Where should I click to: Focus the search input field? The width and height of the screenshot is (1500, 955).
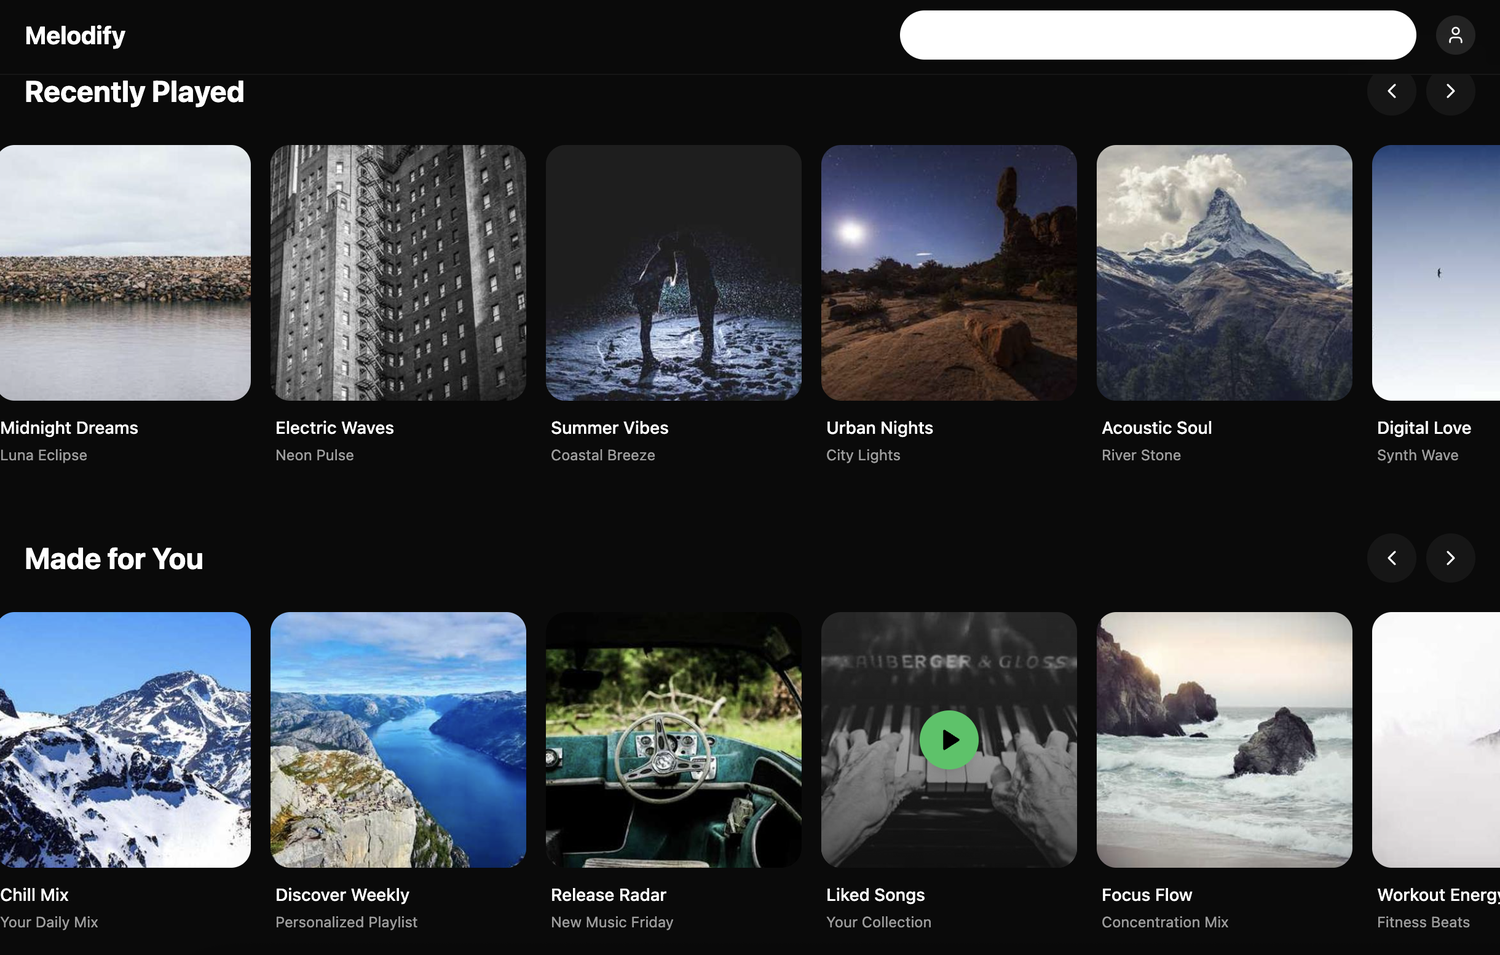click(x=1157, y=35)
